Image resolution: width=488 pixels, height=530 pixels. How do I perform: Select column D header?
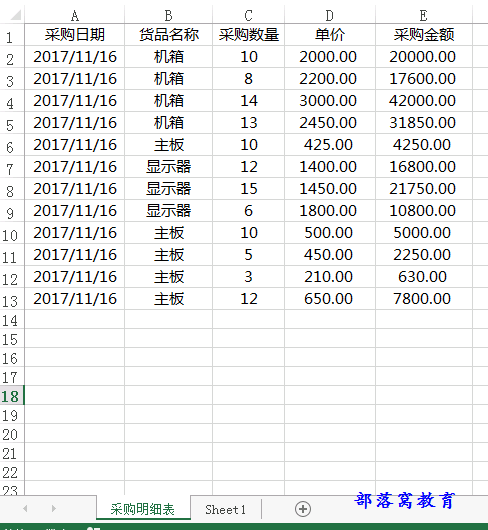pos(330,15)
